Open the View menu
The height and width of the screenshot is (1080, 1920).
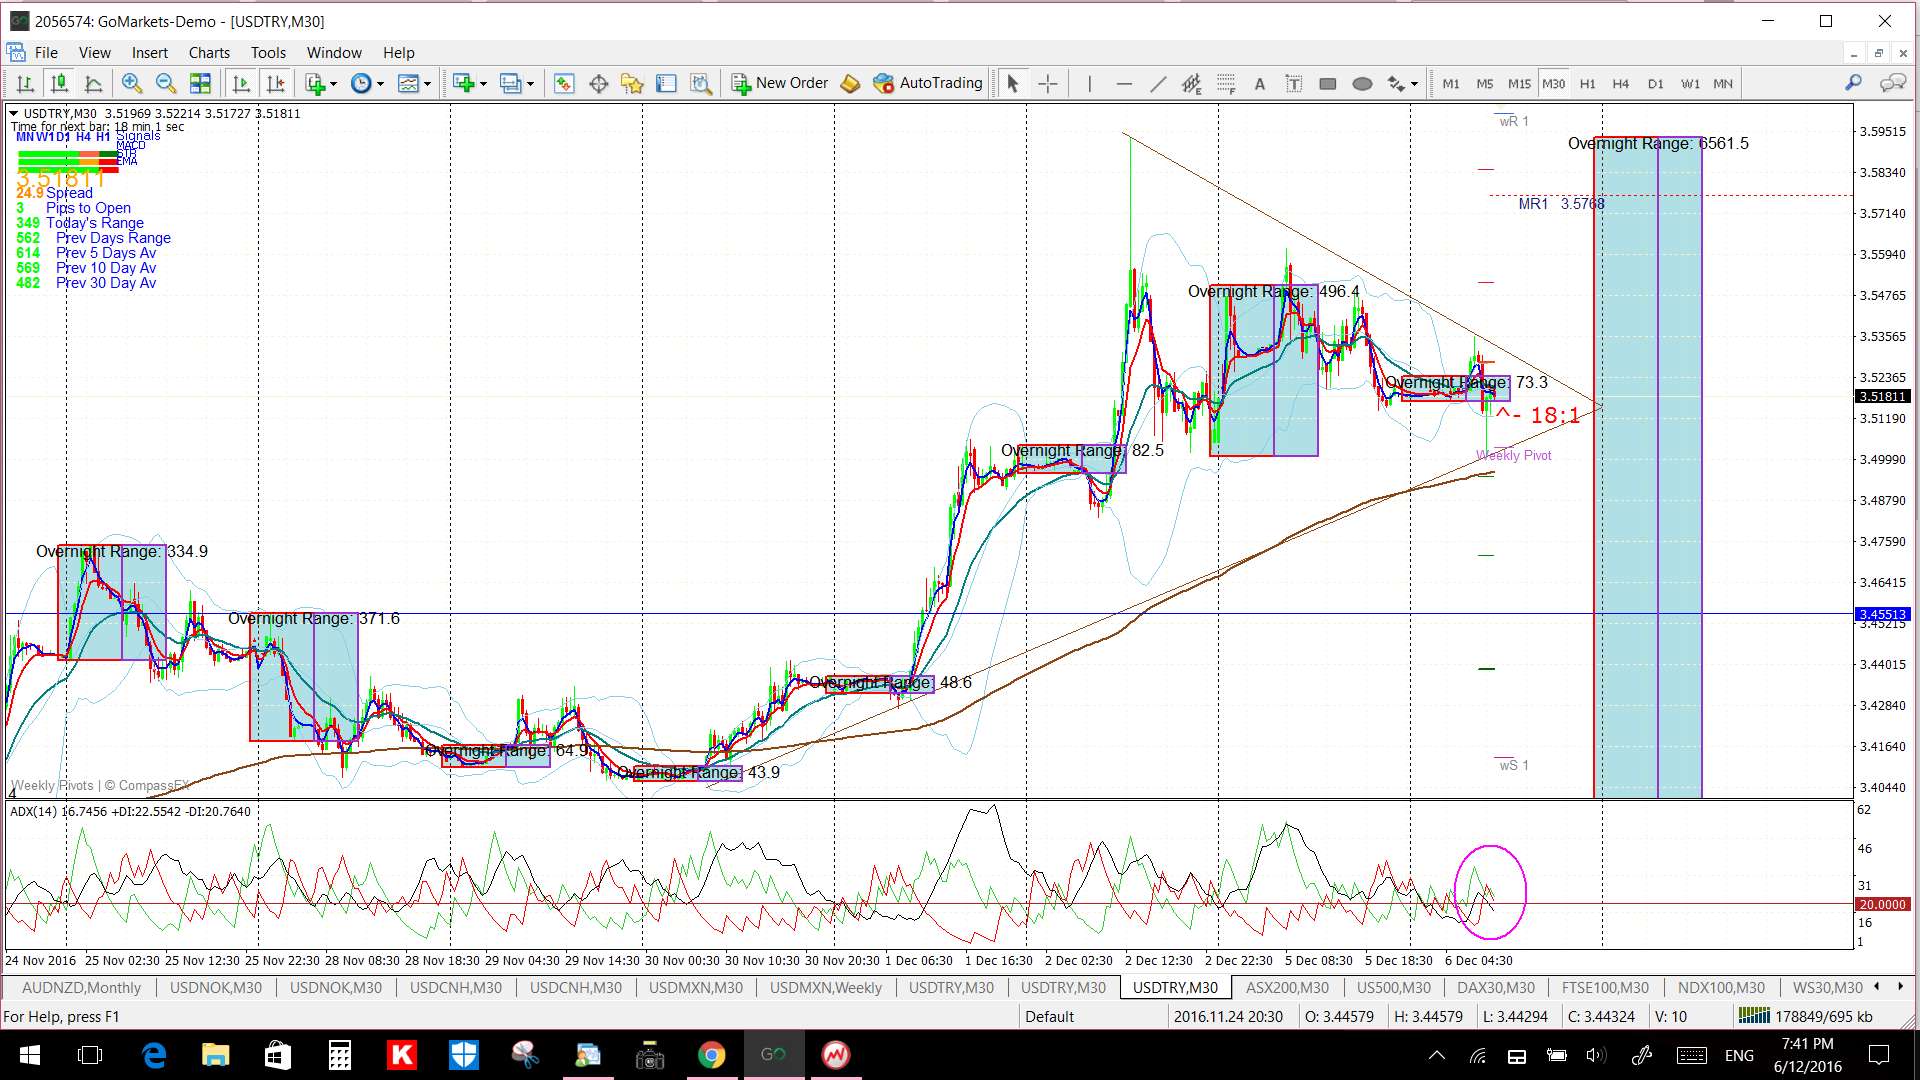95,53
